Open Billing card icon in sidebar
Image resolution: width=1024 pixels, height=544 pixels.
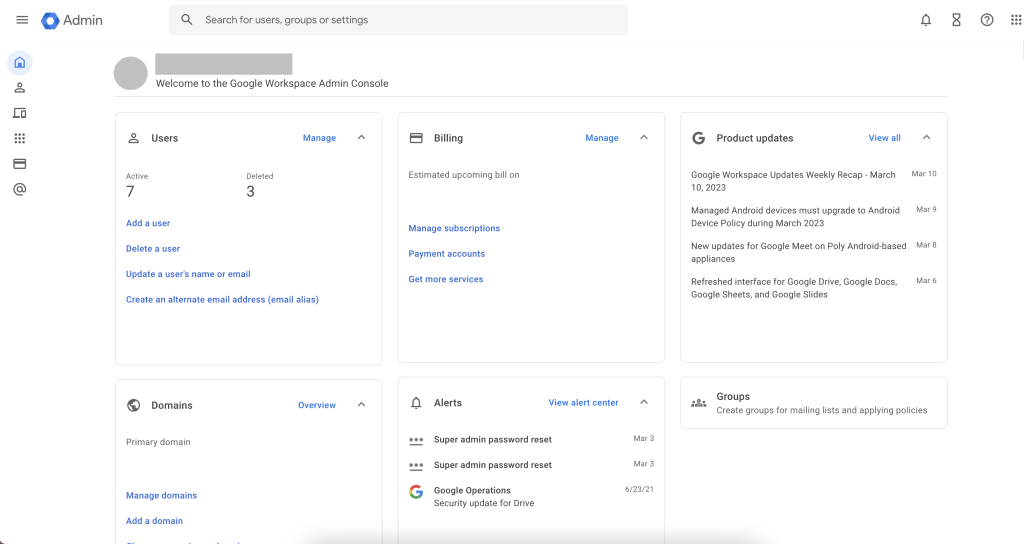coord(19,164)
